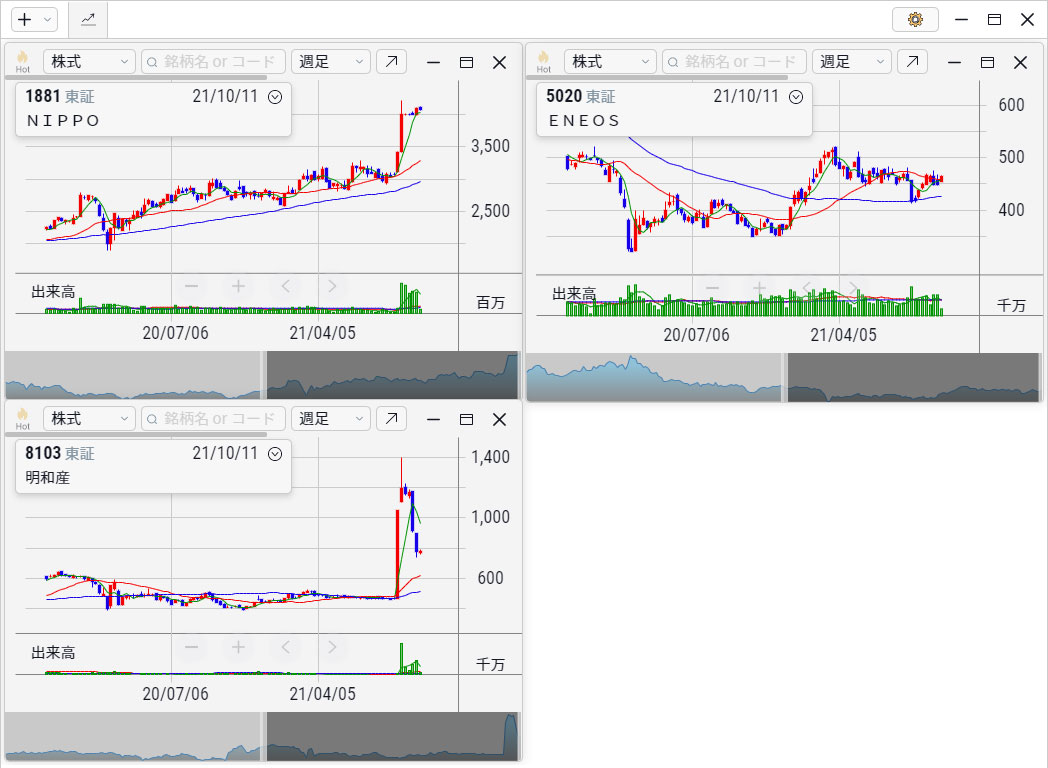Click Hot flame icon in NIPPO panel
The width and height of the screenshot is (1048, 768).
(x=23, y=61)
